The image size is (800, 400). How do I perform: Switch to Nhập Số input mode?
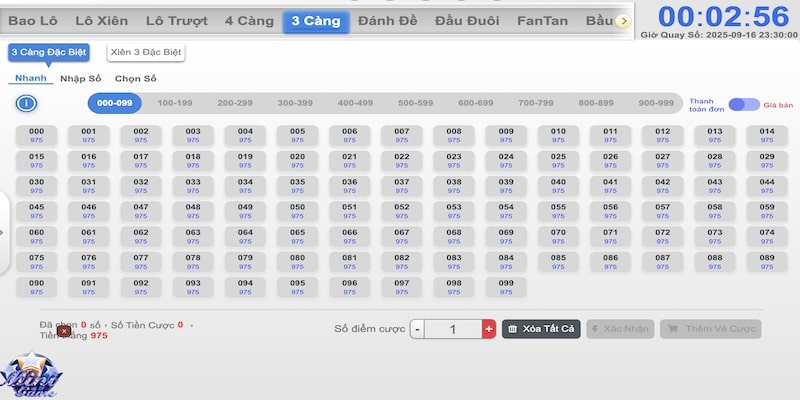pyautogui.click(x=80, y=78)
